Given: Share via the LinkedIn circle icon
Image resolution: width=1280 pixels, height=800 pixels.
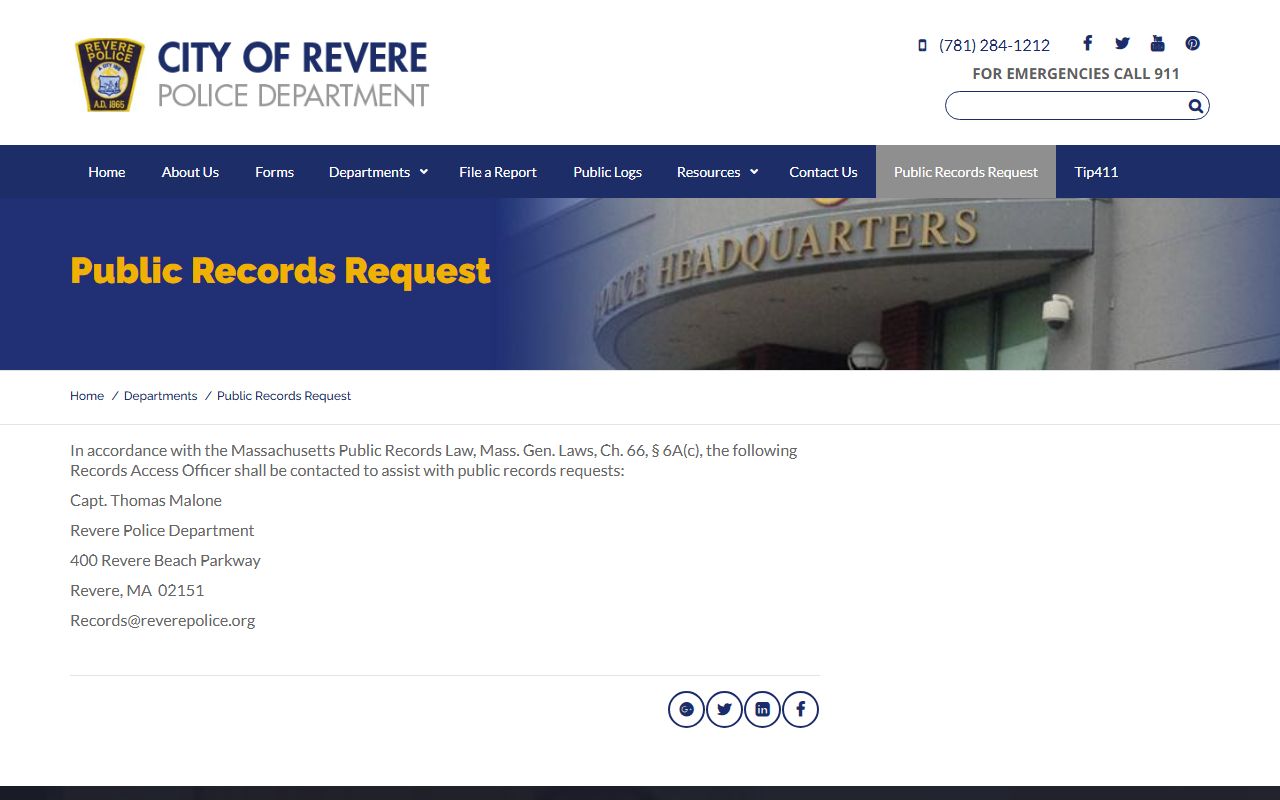Looking at the screenshot, I should pos(762,709).
